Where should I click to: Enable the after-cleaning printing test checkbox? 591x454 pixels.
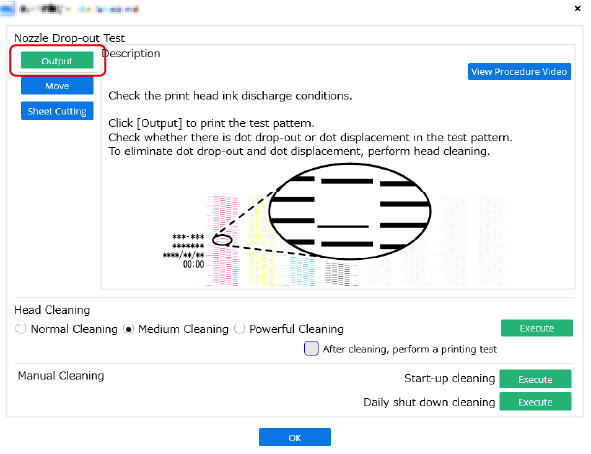coord(311,349)
